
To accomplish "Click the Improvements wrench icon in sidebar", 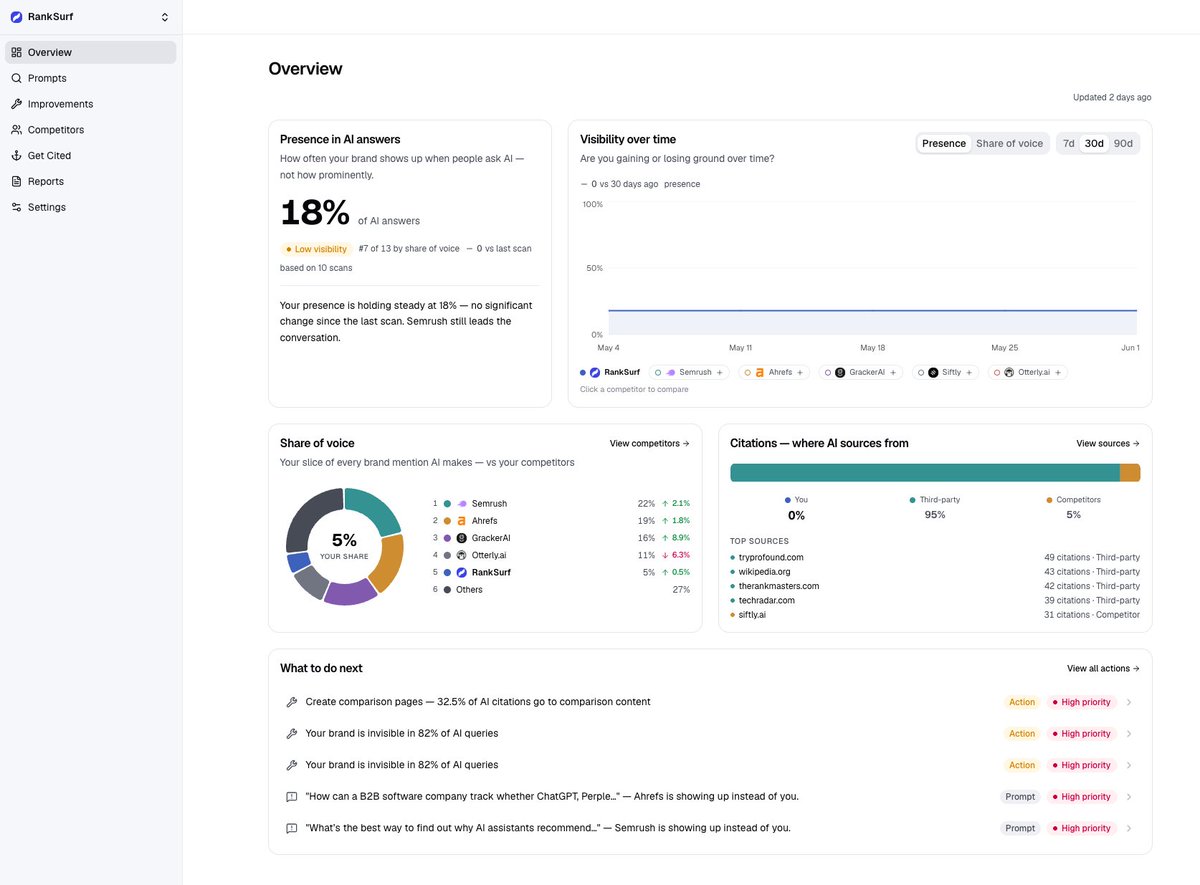I will pyautogui.click(x=17, y=104).
